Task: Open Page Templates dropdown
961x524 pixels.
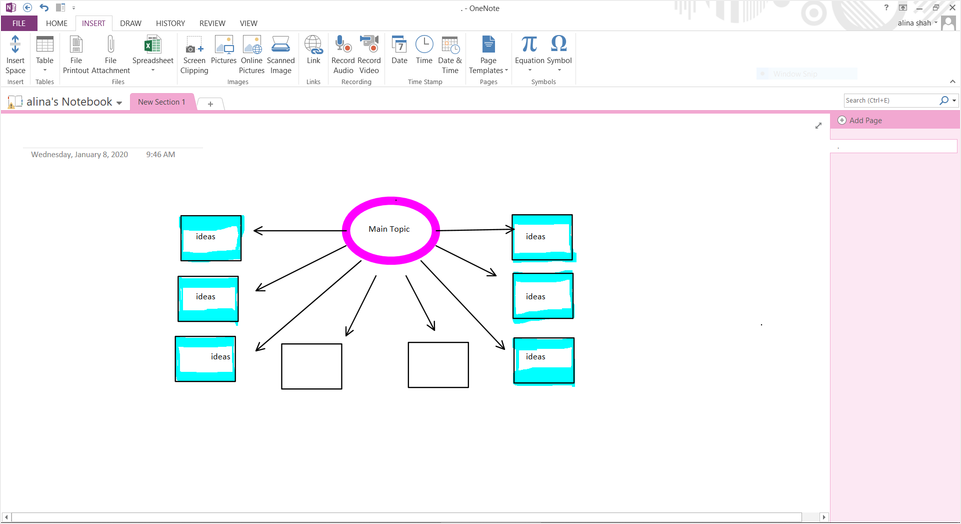Action: click(x=488, y=70)
